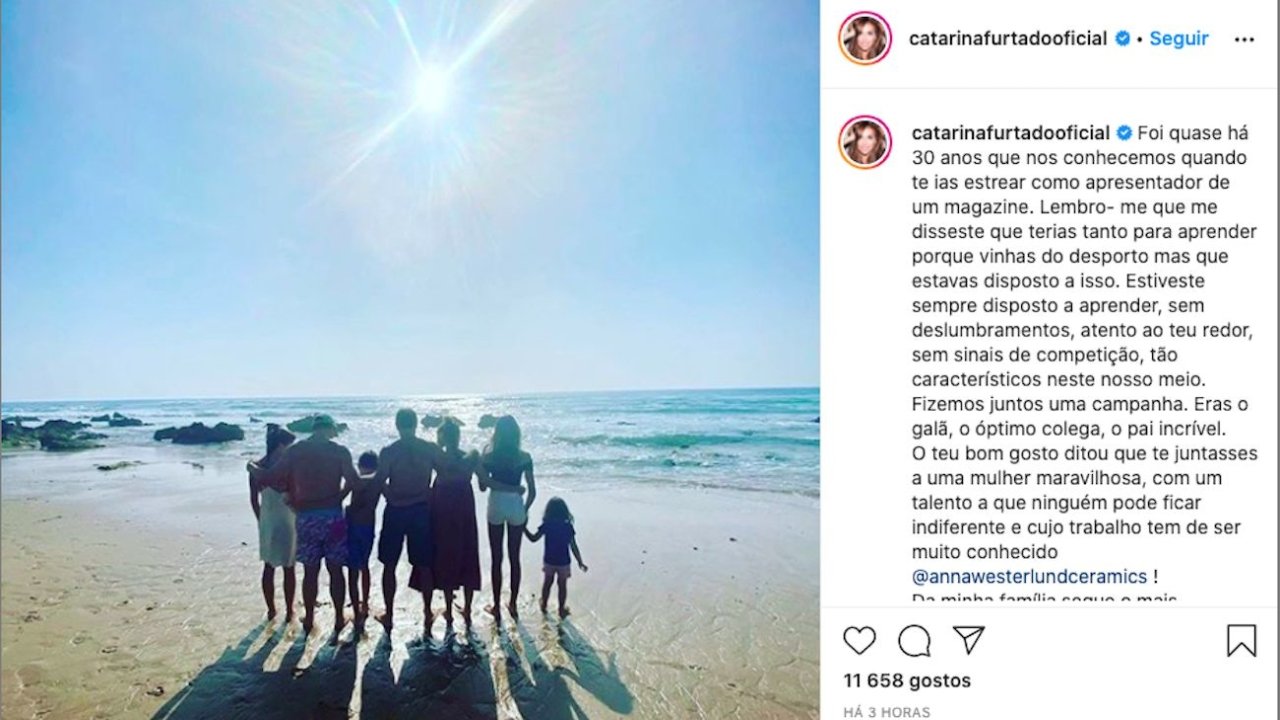Click the Seguir follow button
The width and height of the screenshot is (1280, 720).
[1179, 39]
